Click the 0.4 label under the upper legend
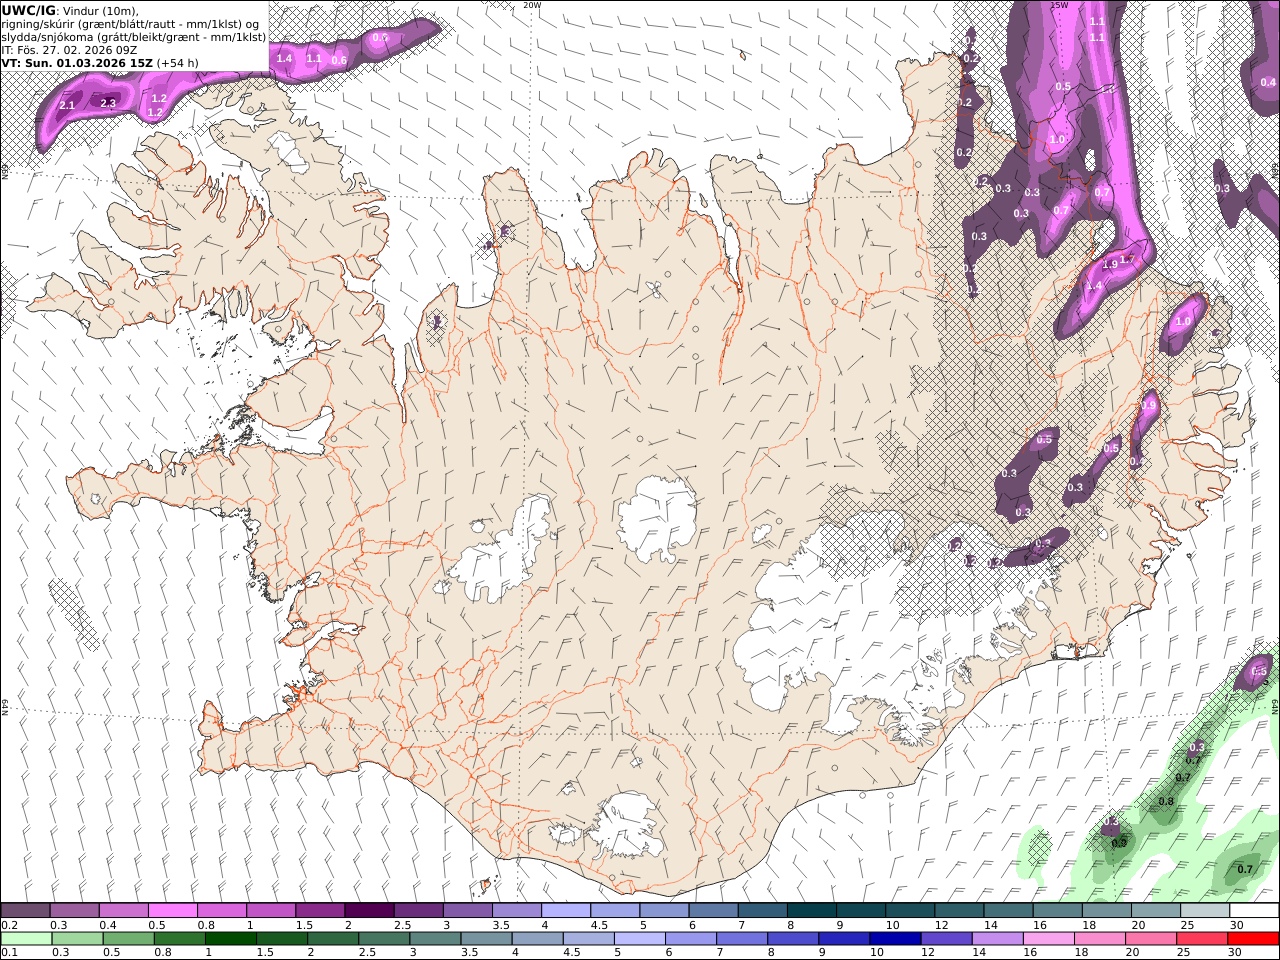 [107, 925]
